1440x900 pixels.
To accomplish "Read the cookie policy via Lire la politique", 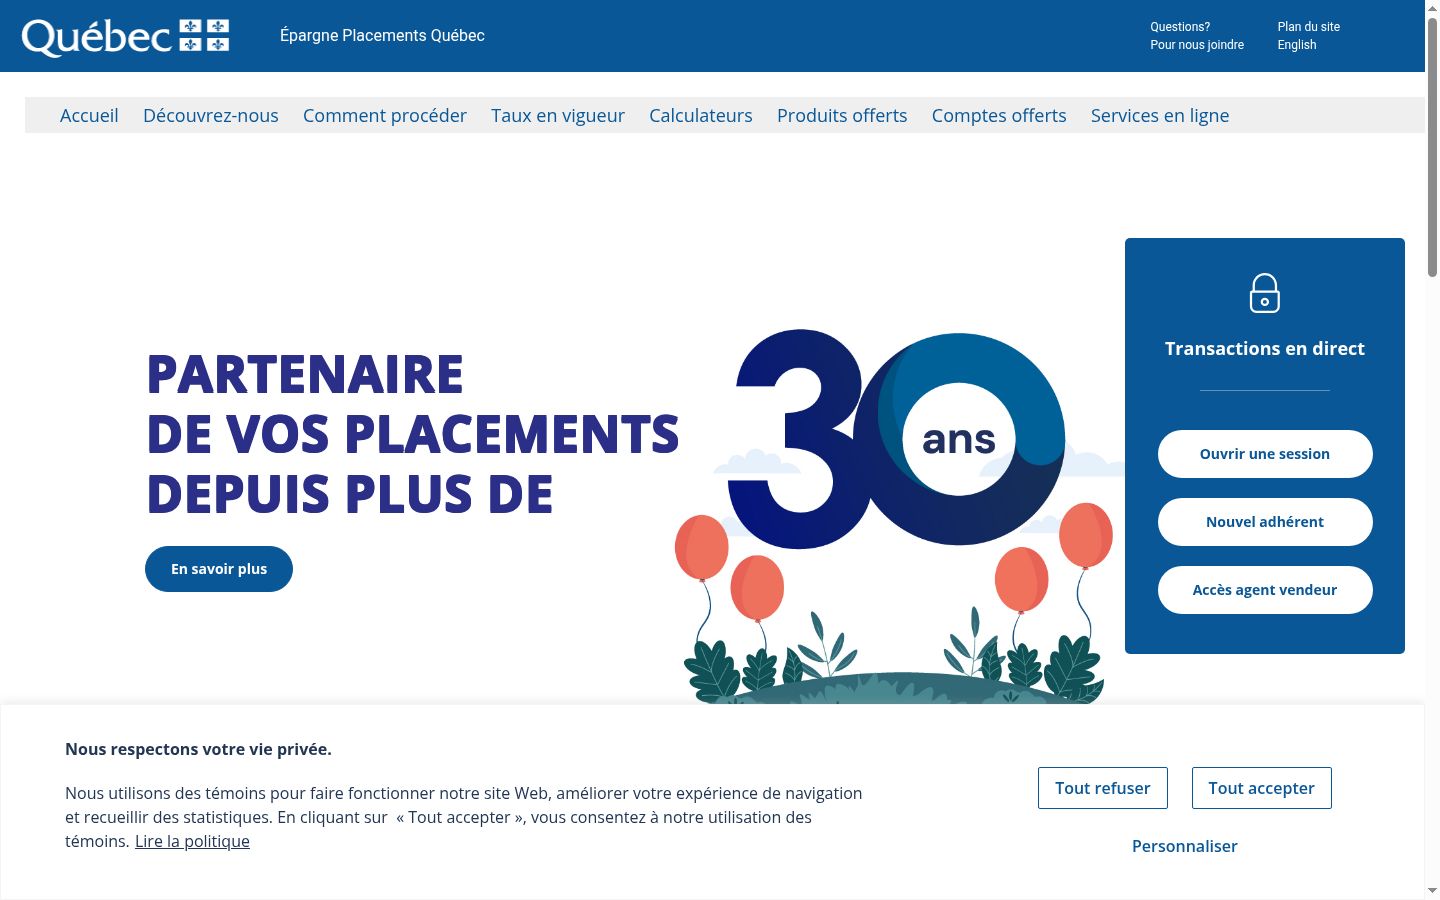I will click(x=192, y=841).
